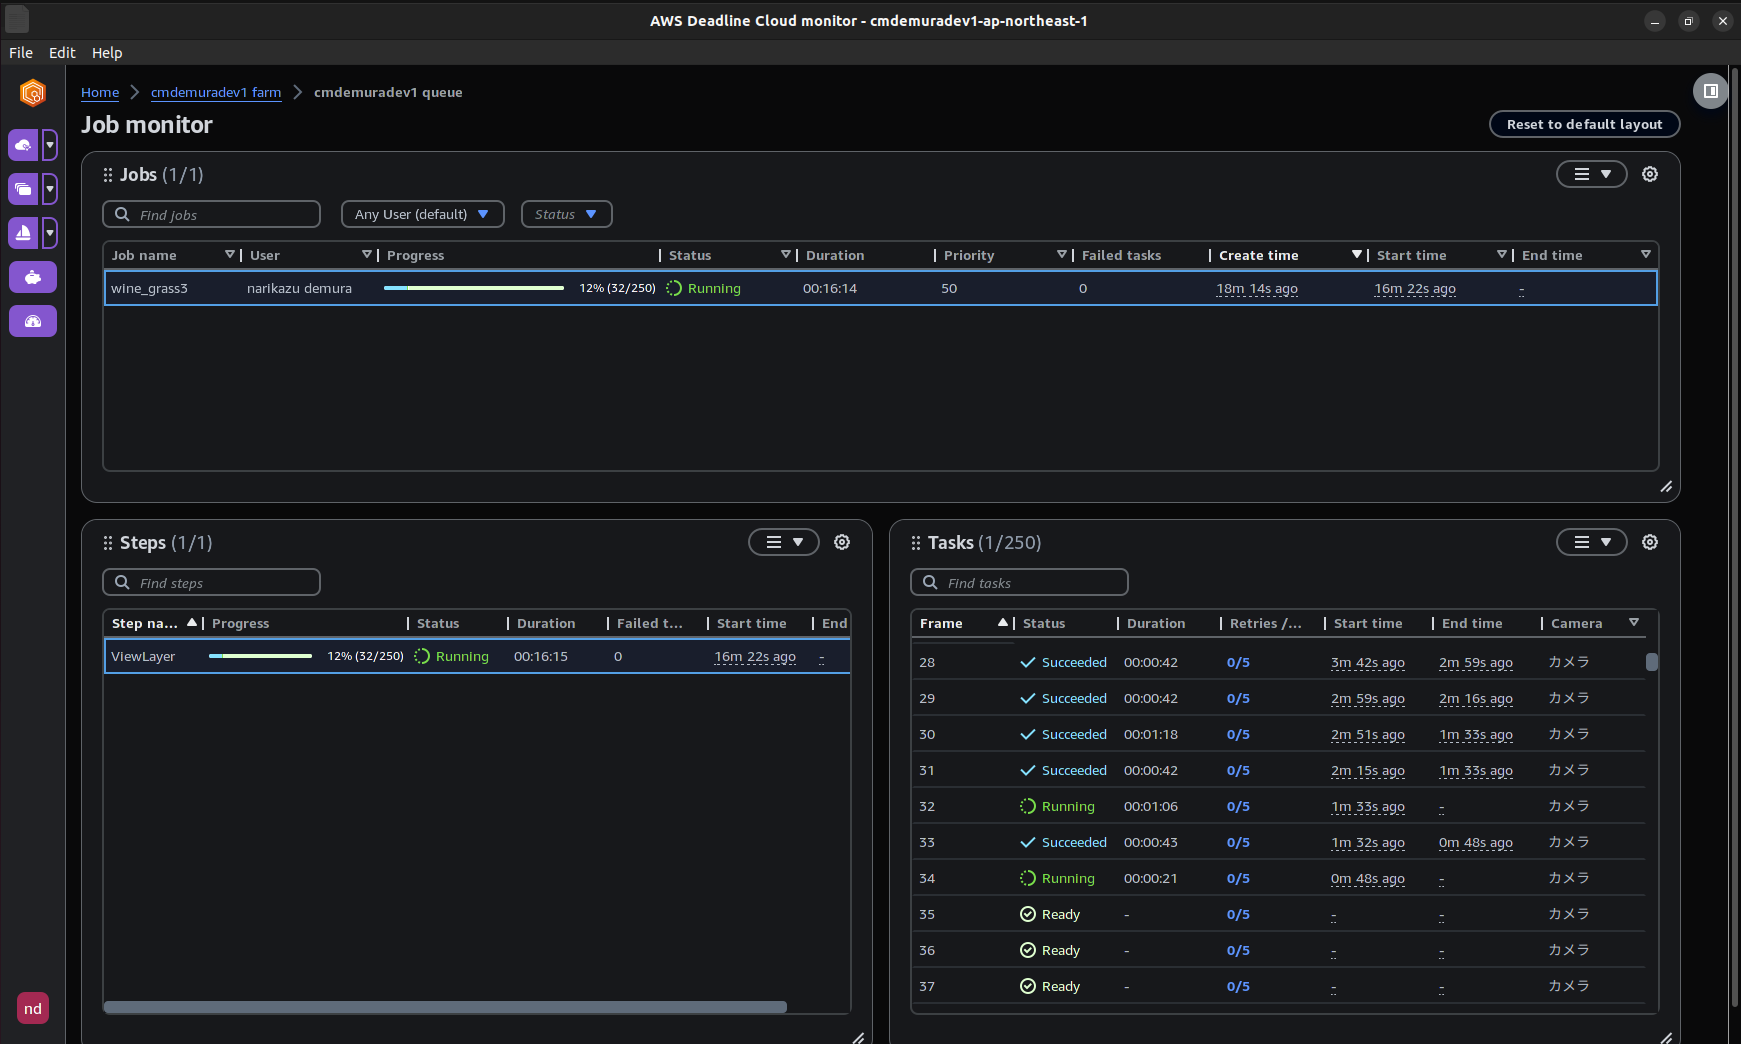Click the orange Deadline Cloud logo icon
Image resolution: width=1741 pixels, height=1044 pixels.
[33, 93]
